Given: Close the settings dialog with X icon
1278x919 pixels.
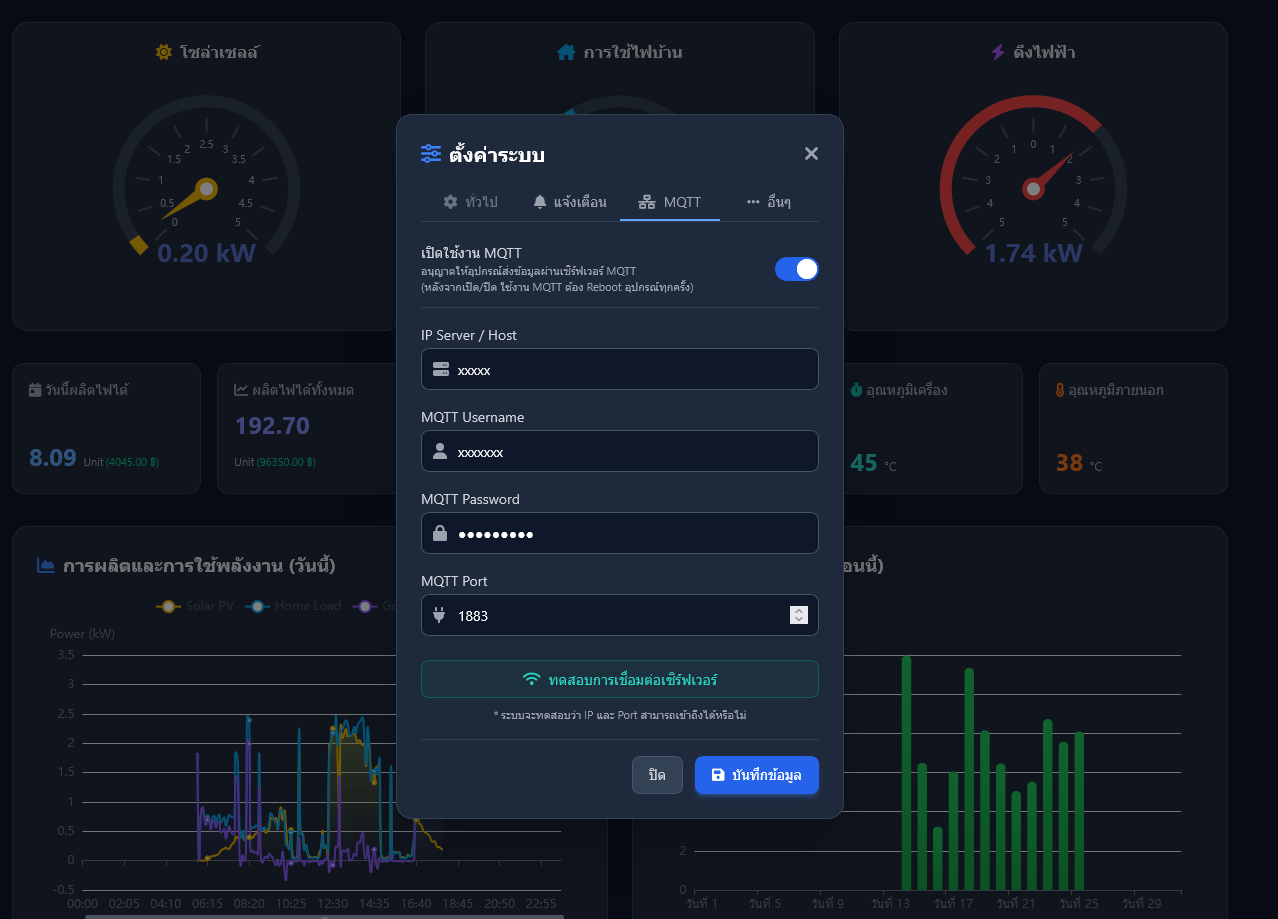Looking at the screenshot, I should click(811, 153).
